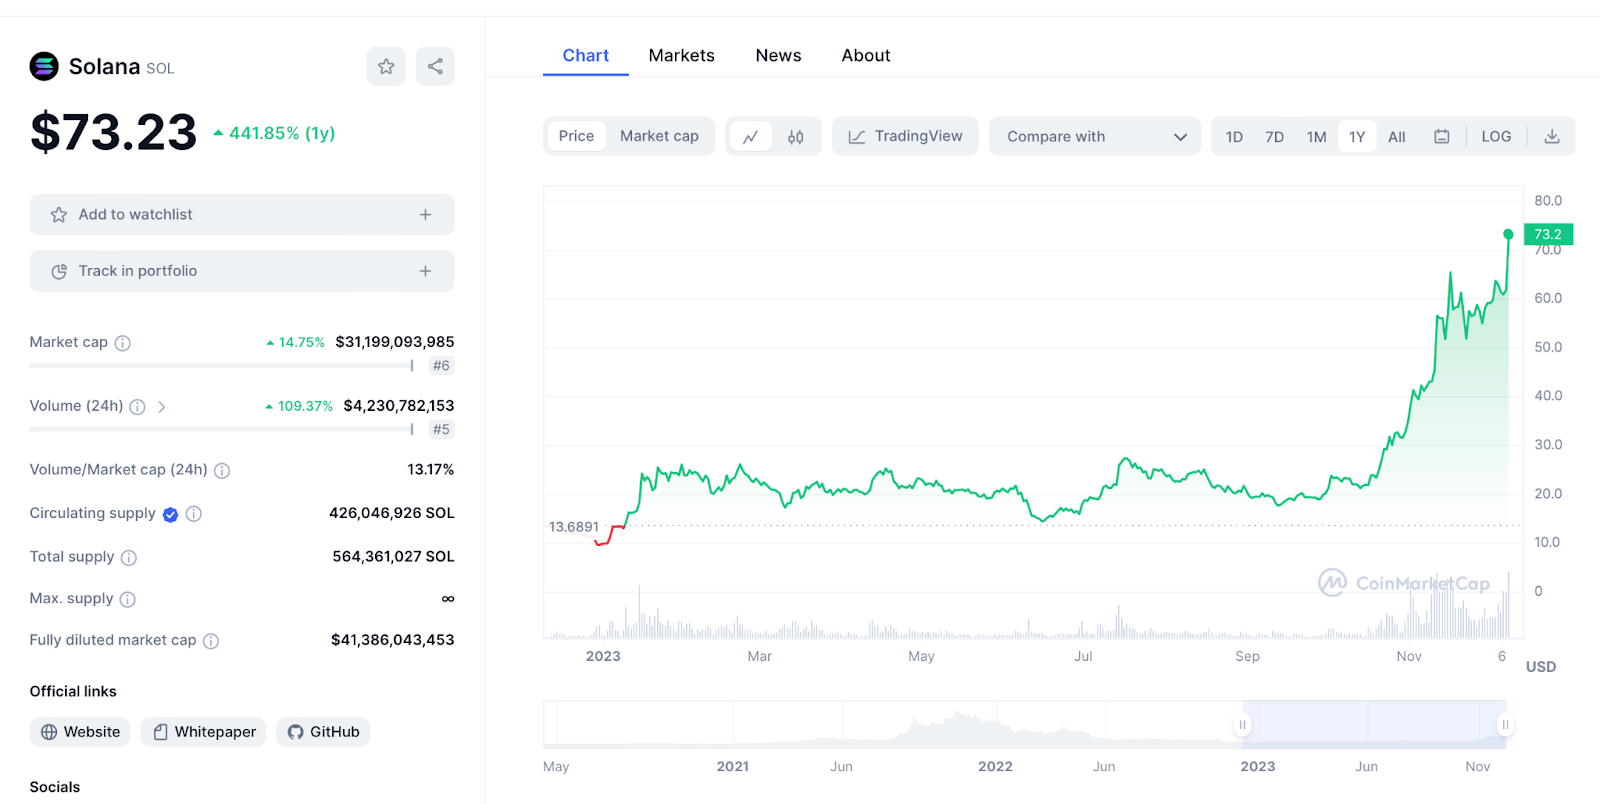
Task: Click the Solana logo icon
Action: (44, 66)
